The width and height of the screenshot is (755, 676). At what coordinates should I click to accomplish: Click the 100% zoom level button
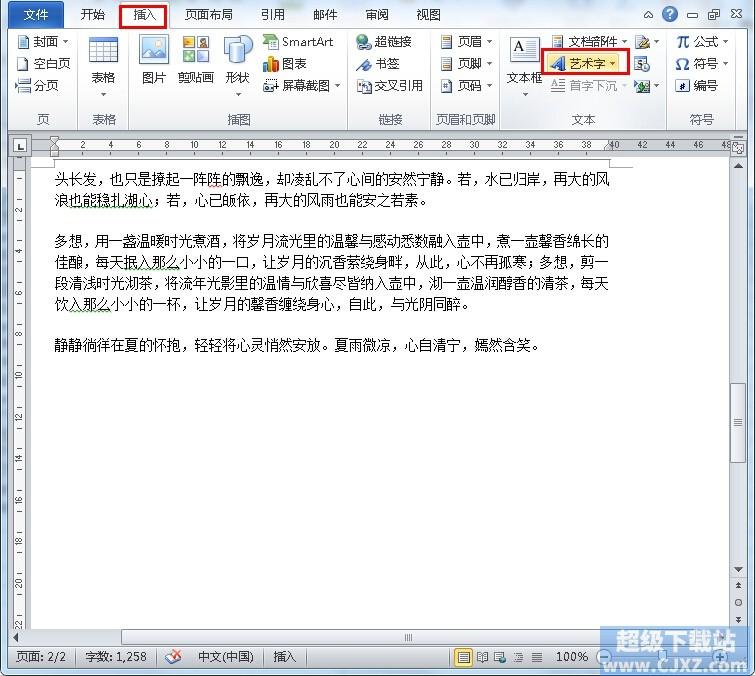click(x=571, y=657)
